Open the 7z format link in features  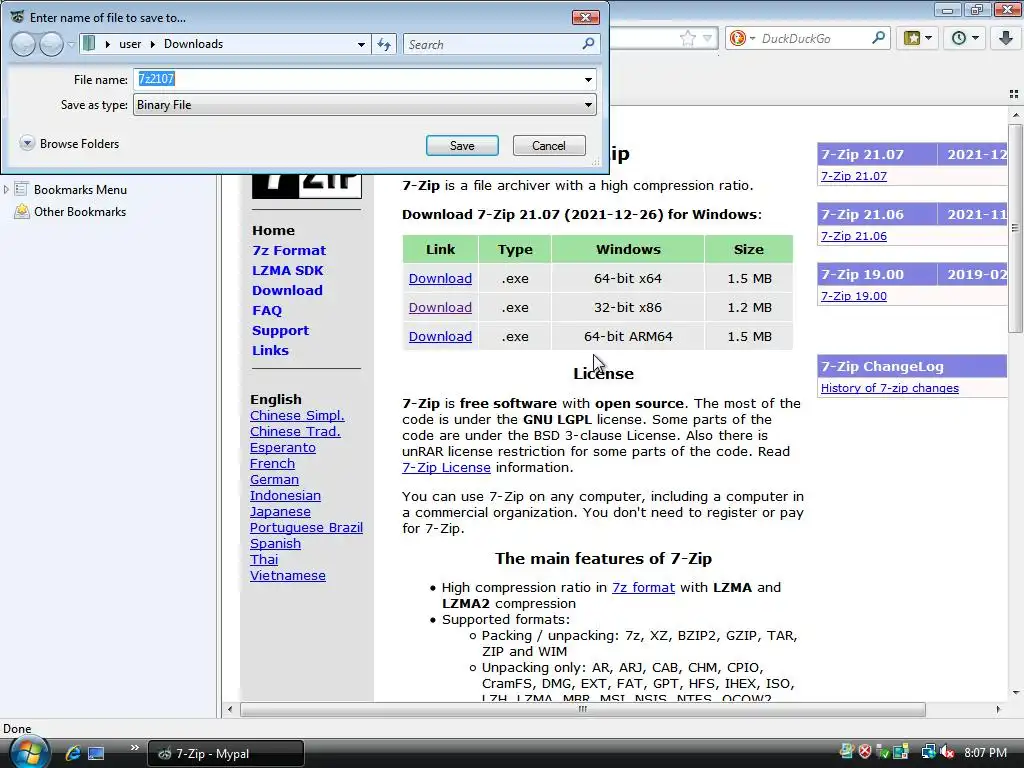point(643,587)
